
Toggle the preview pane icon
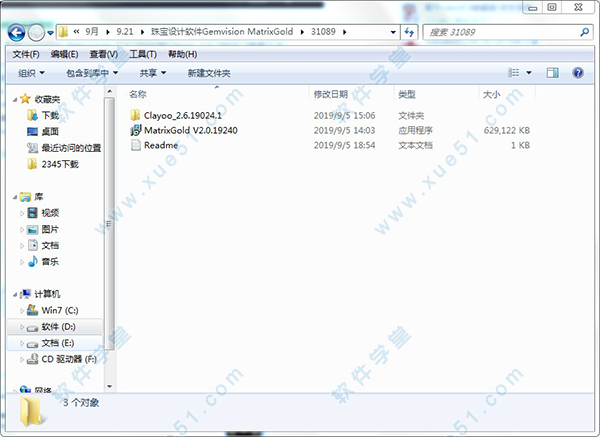pyautogui.click(x=552, y=72)
